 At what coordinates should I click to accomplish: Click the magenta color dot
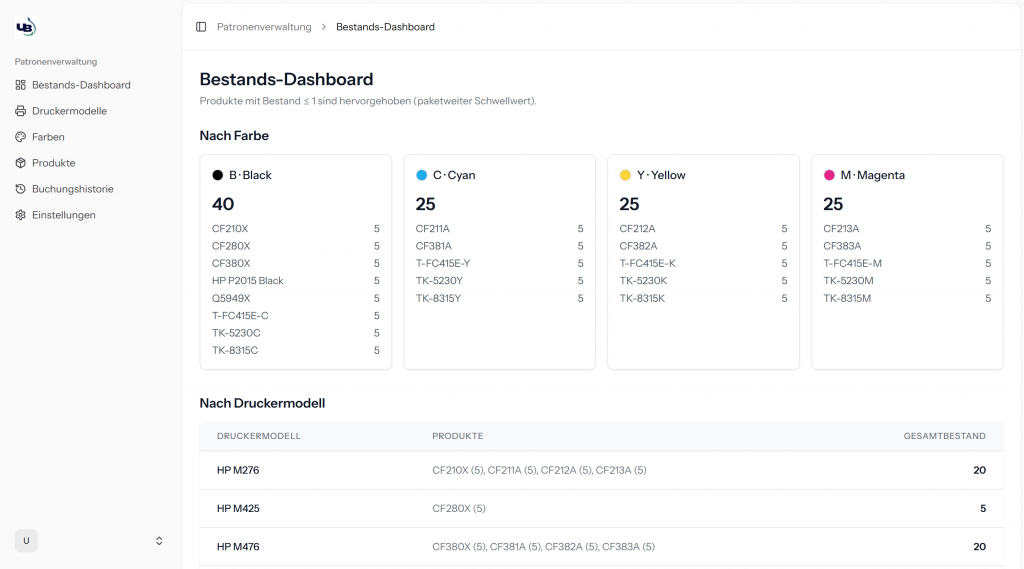[x=829, y=175]
